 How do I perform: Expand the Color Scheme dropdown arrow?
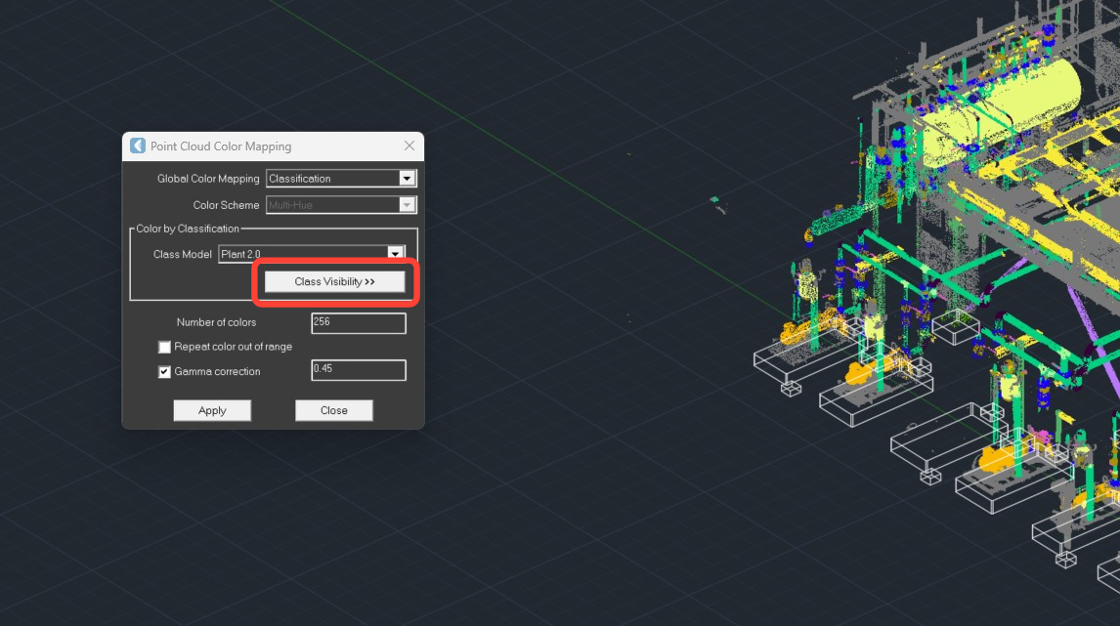tap(407, 205)
